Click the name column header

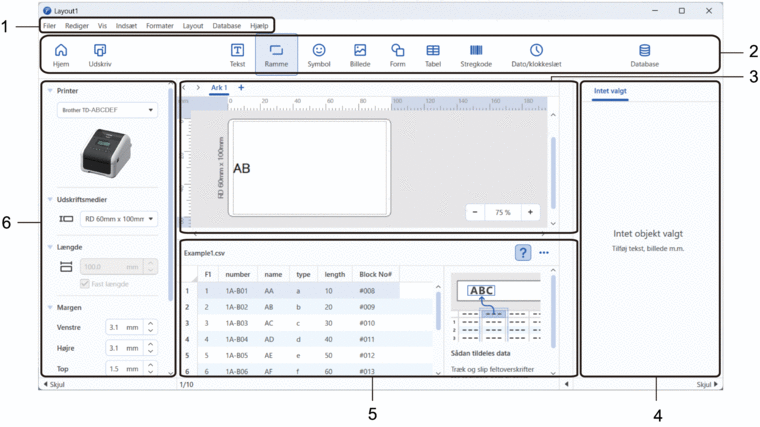coord(273,274)
